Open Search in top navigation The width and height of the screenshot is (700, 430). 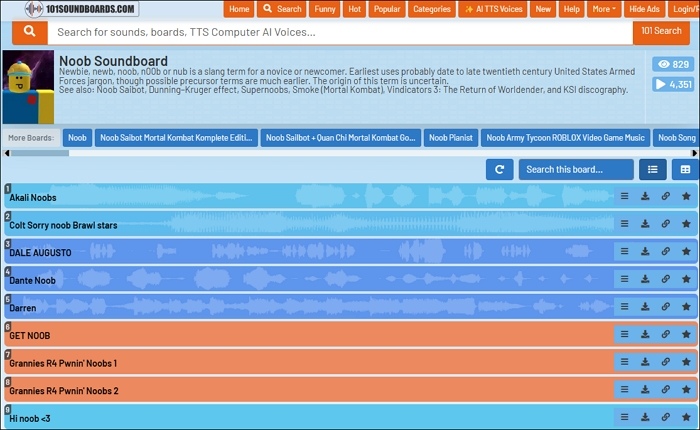click(282, 9)
